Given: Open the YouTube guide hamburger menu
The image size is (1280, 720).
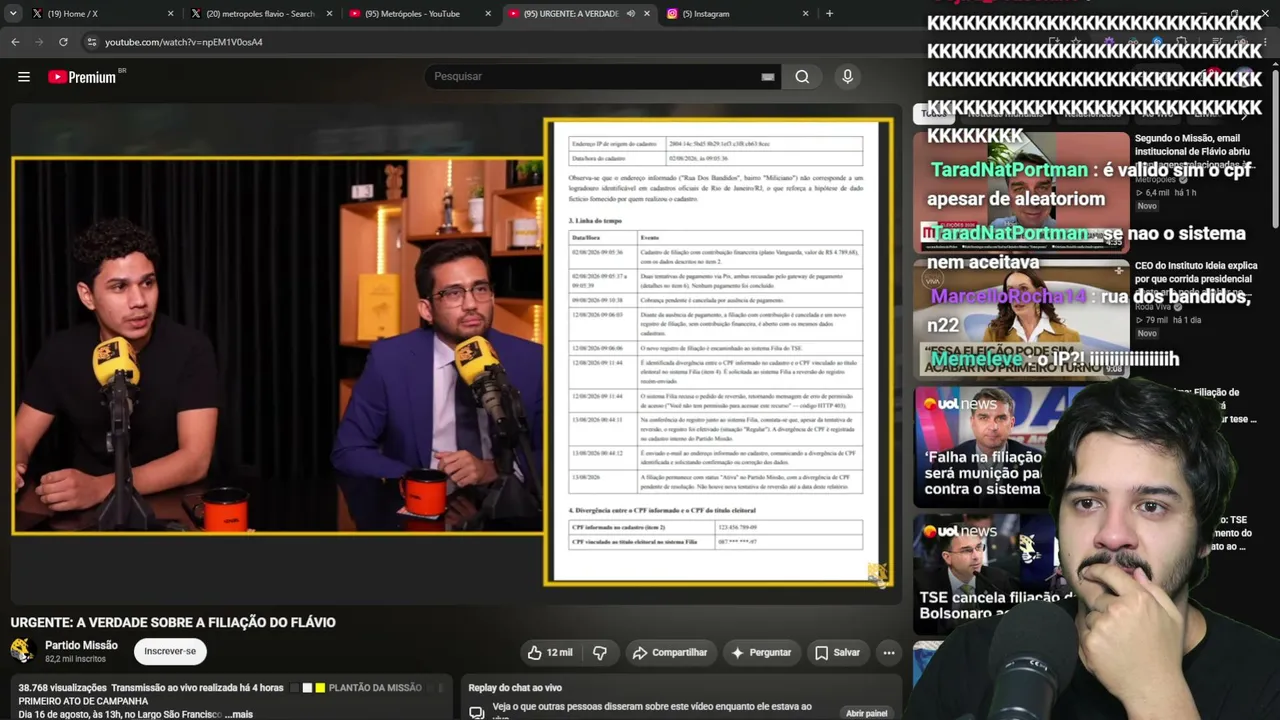Looking at the screenshot, I should (24, 77).
